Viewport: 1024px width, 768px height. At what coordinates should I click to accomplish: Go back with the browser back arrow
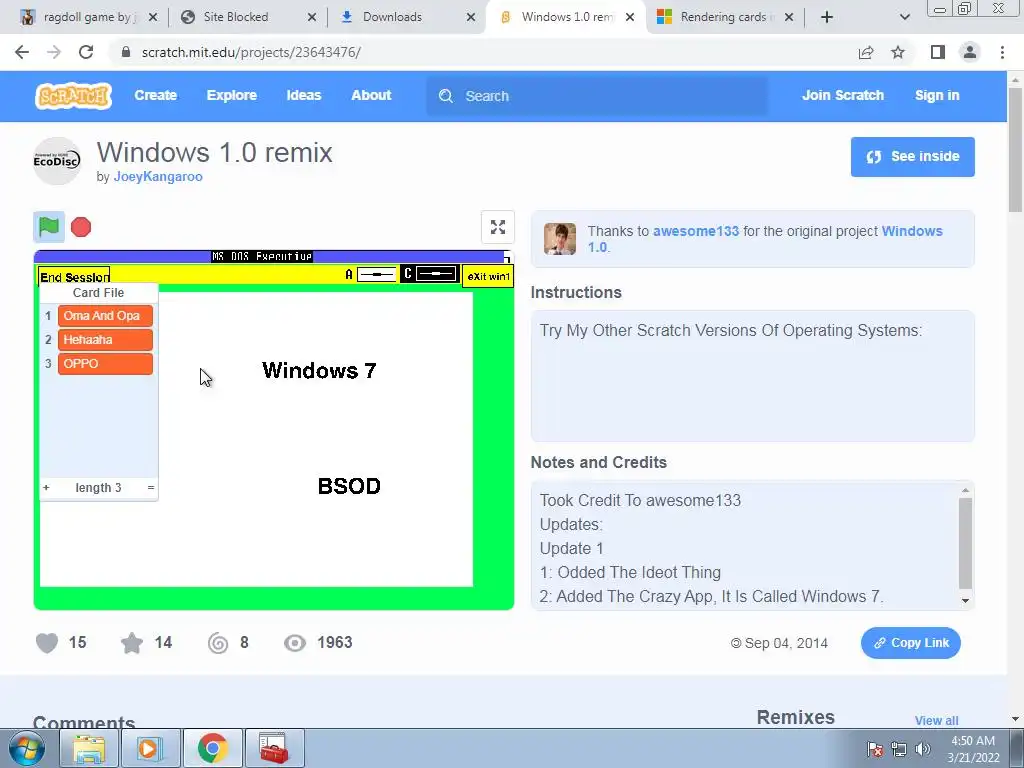click(22, 52)
